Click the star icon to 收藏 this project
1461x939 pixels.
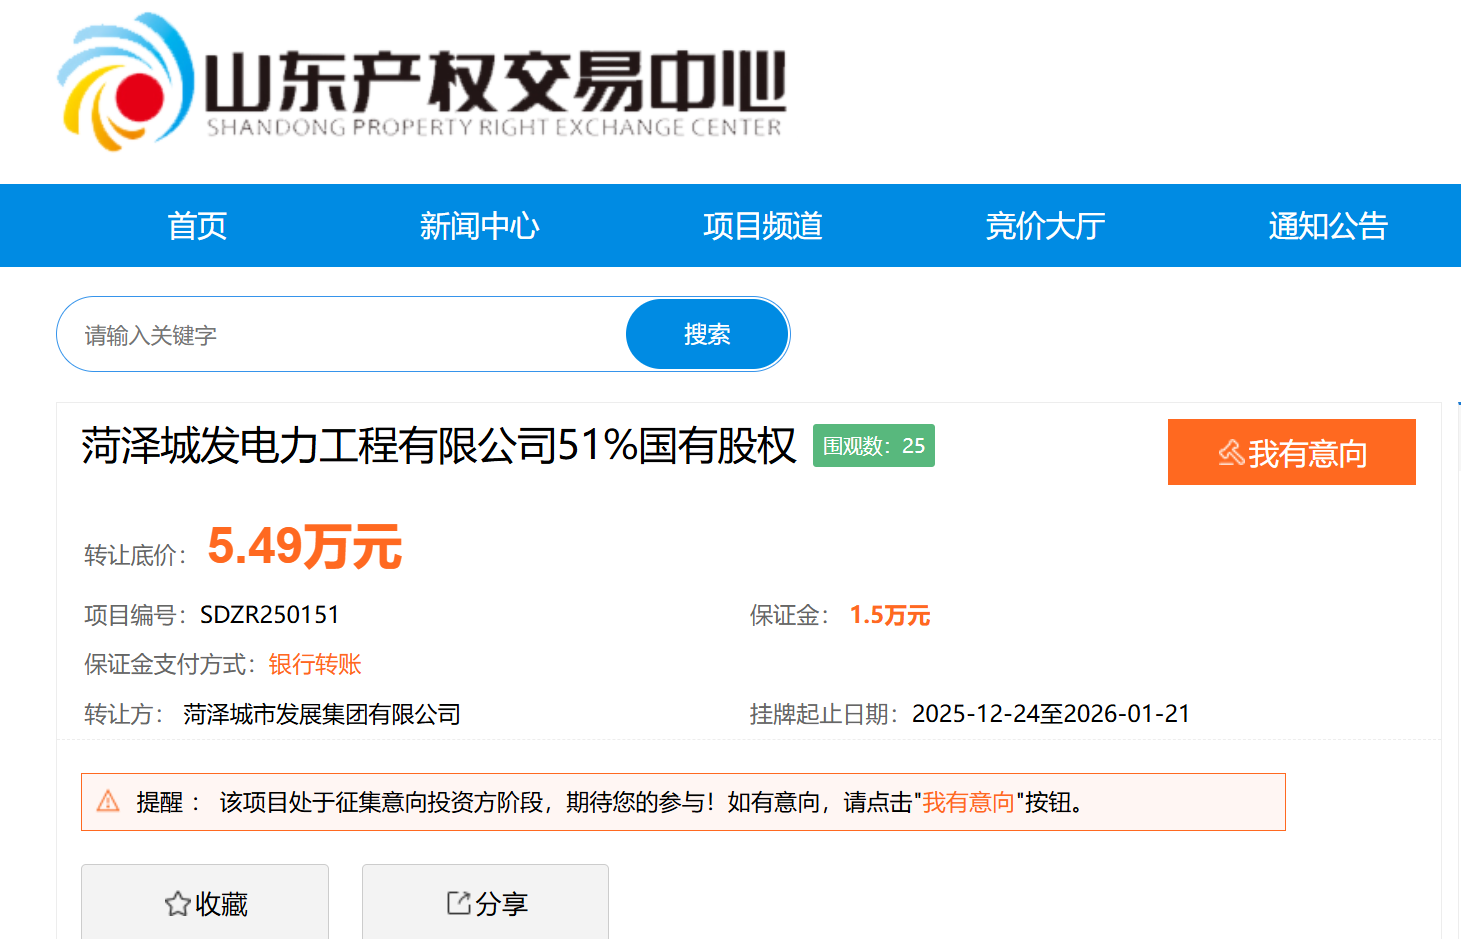coord(177,904)
